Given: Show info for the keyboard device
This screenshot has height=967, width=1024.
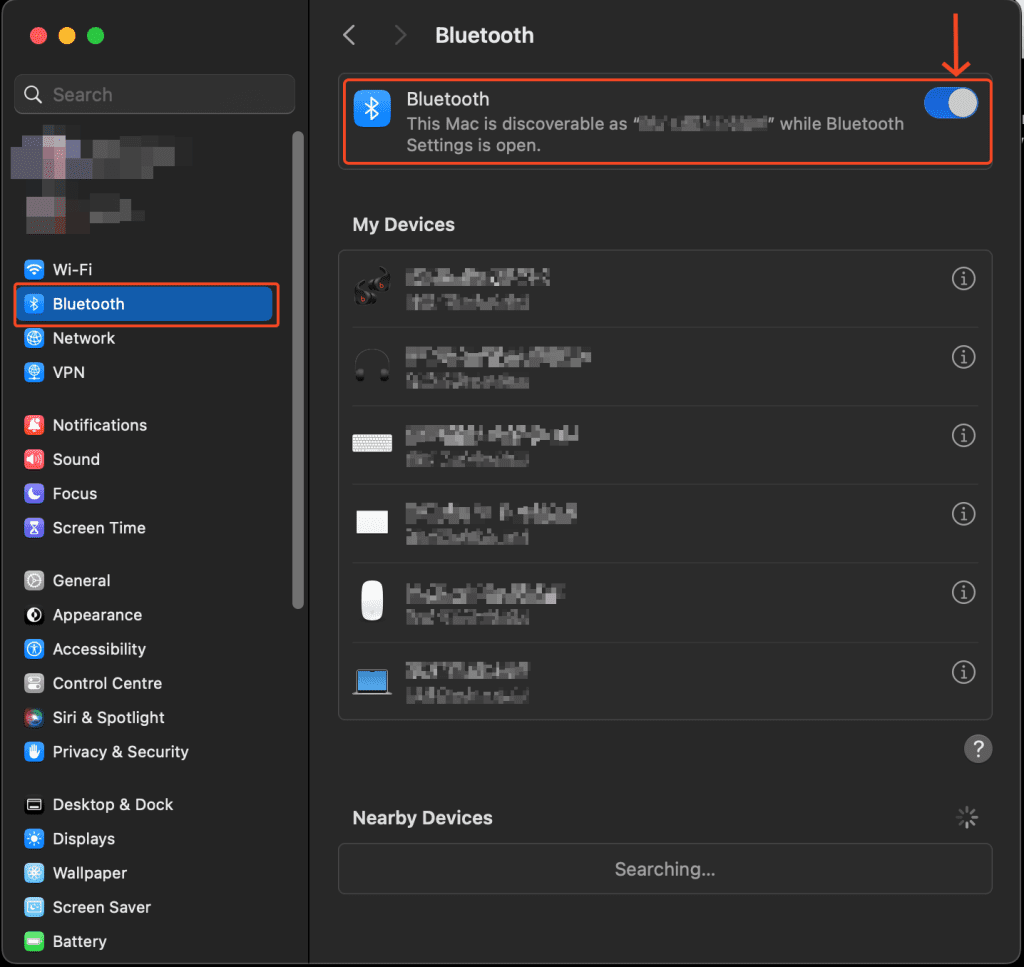Looking at the screenshot, I should coord(963,435).
